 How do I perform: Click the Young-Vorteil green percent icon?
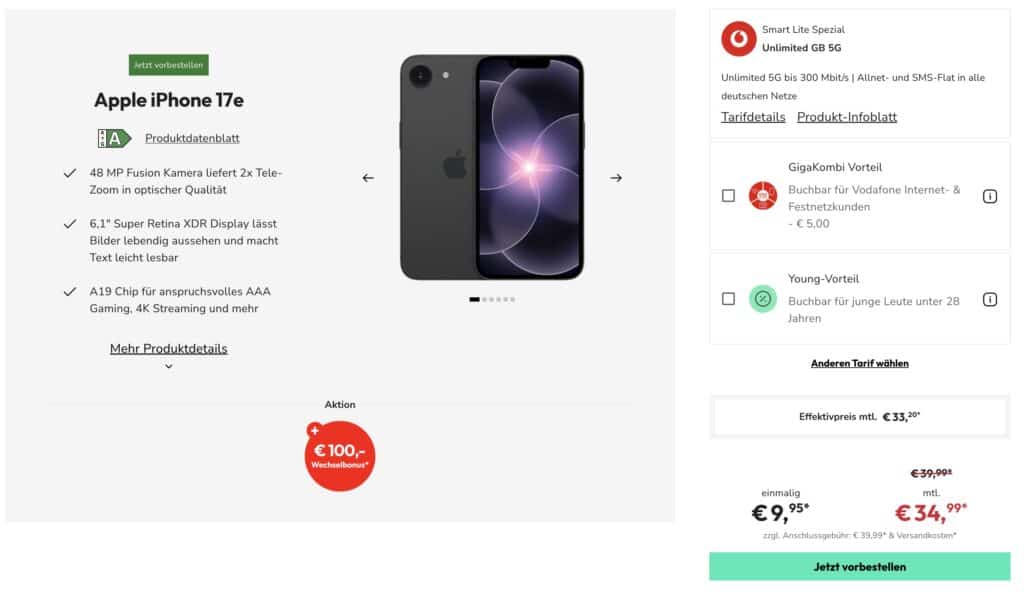point(763,298)
